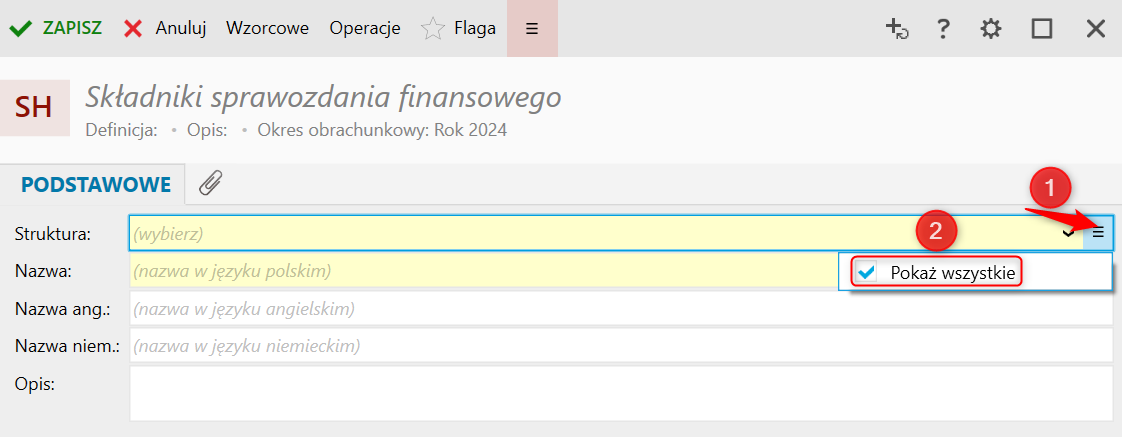Click the green ZAPISZ save button
The height and width of the screenshot is (437, 1122).
[x=56, y=28]
